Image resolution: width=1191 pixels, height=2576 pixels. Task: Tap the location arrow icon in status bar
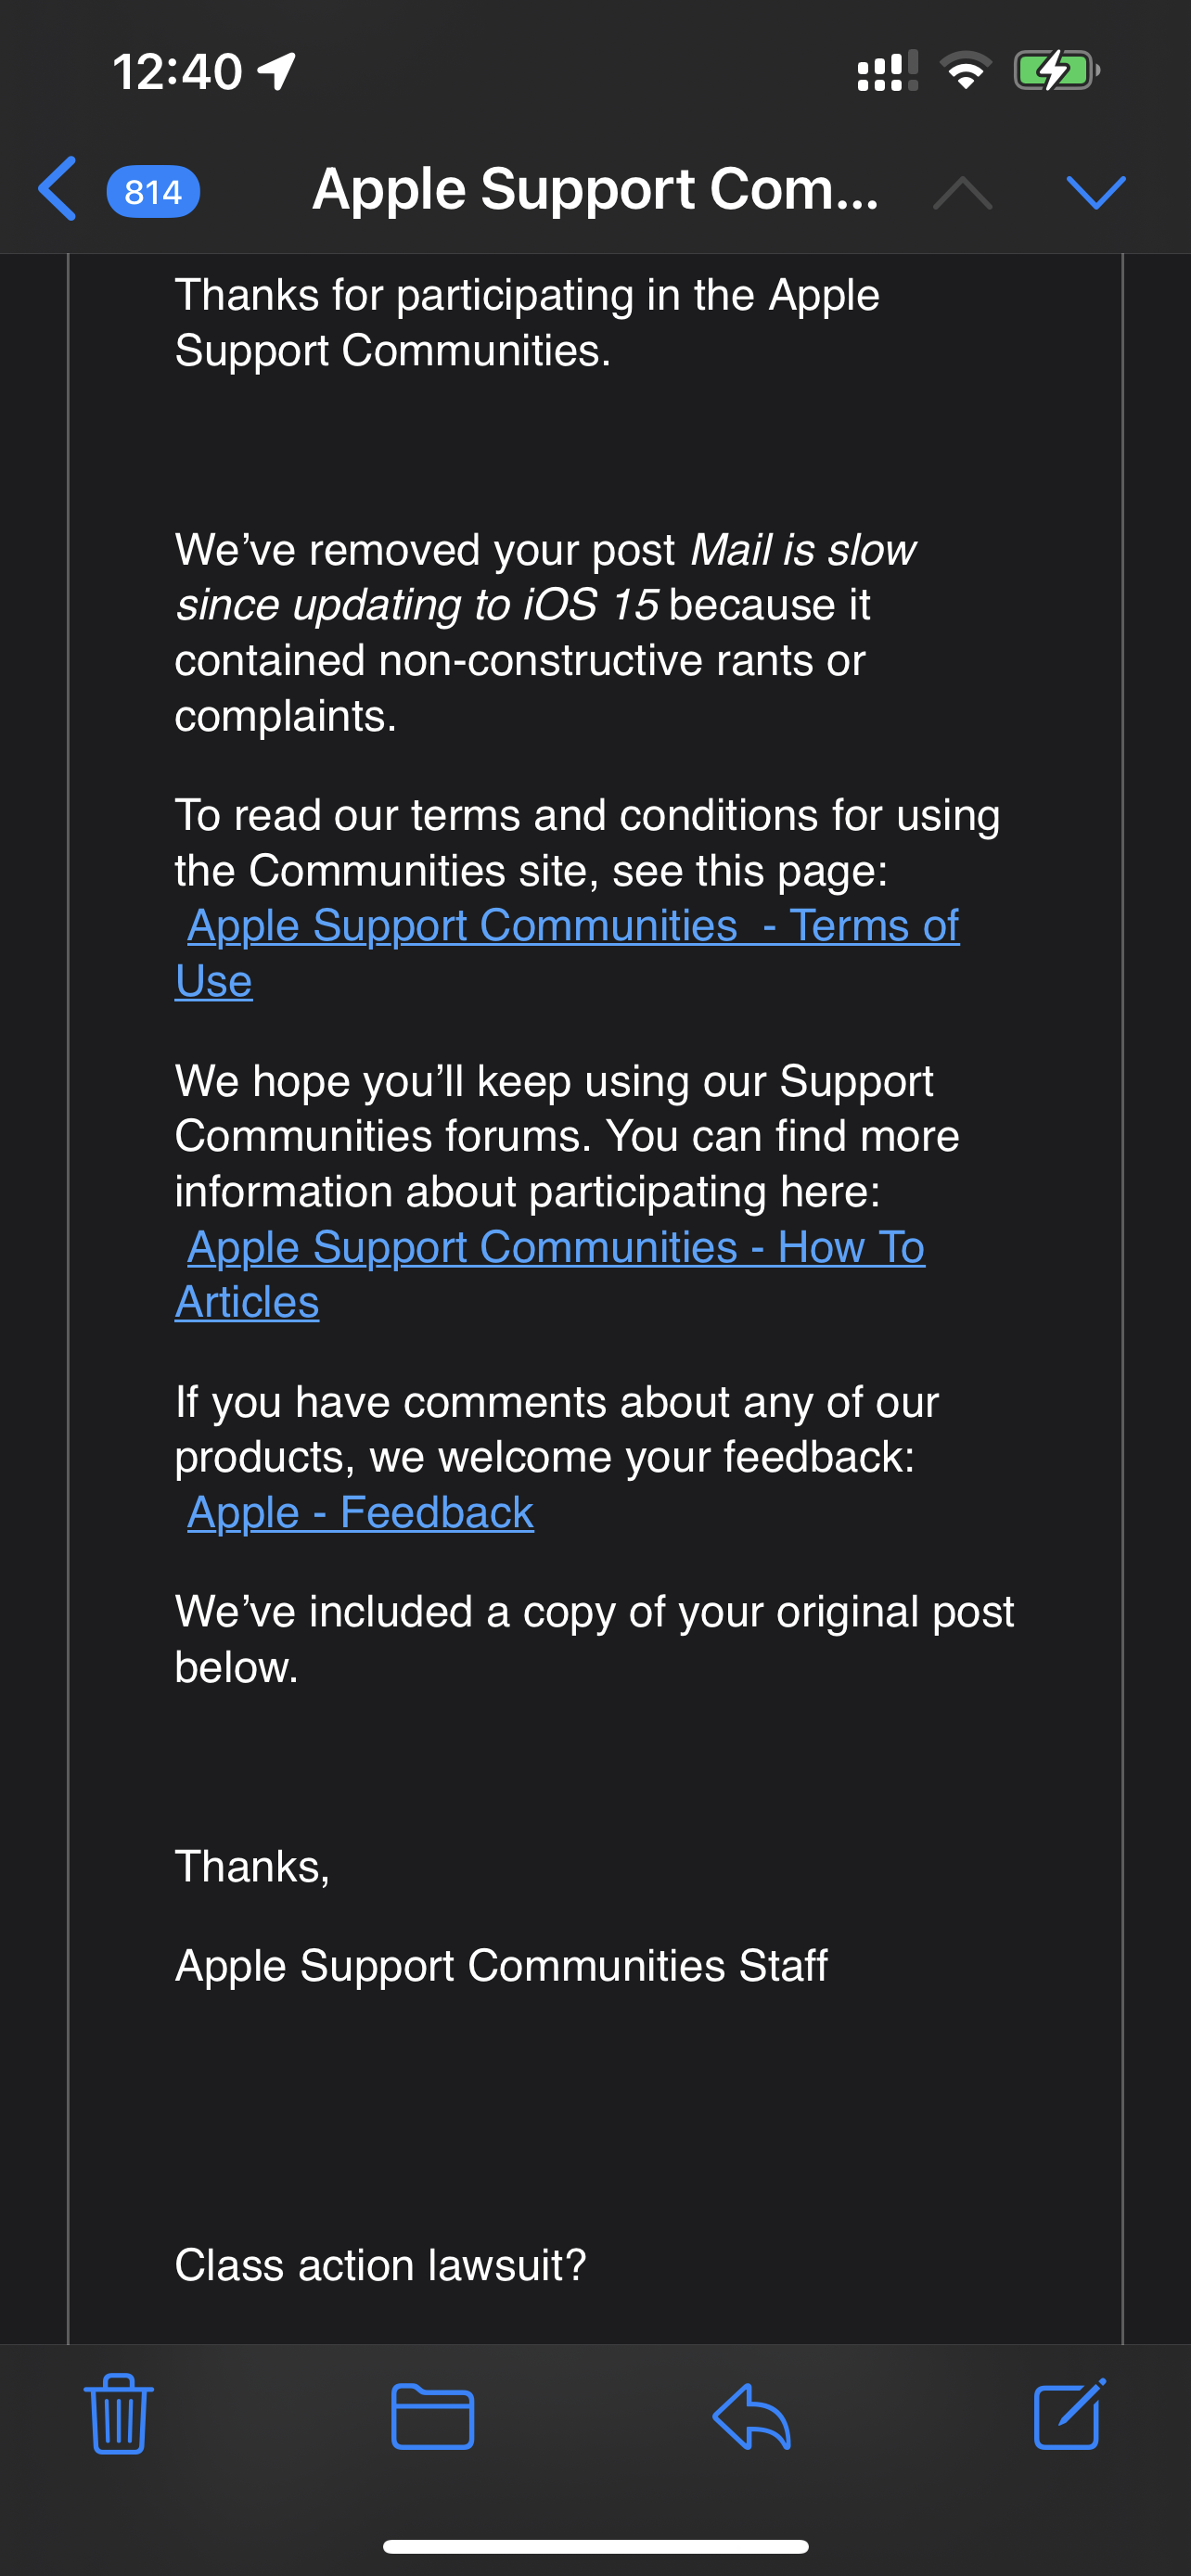276,71
